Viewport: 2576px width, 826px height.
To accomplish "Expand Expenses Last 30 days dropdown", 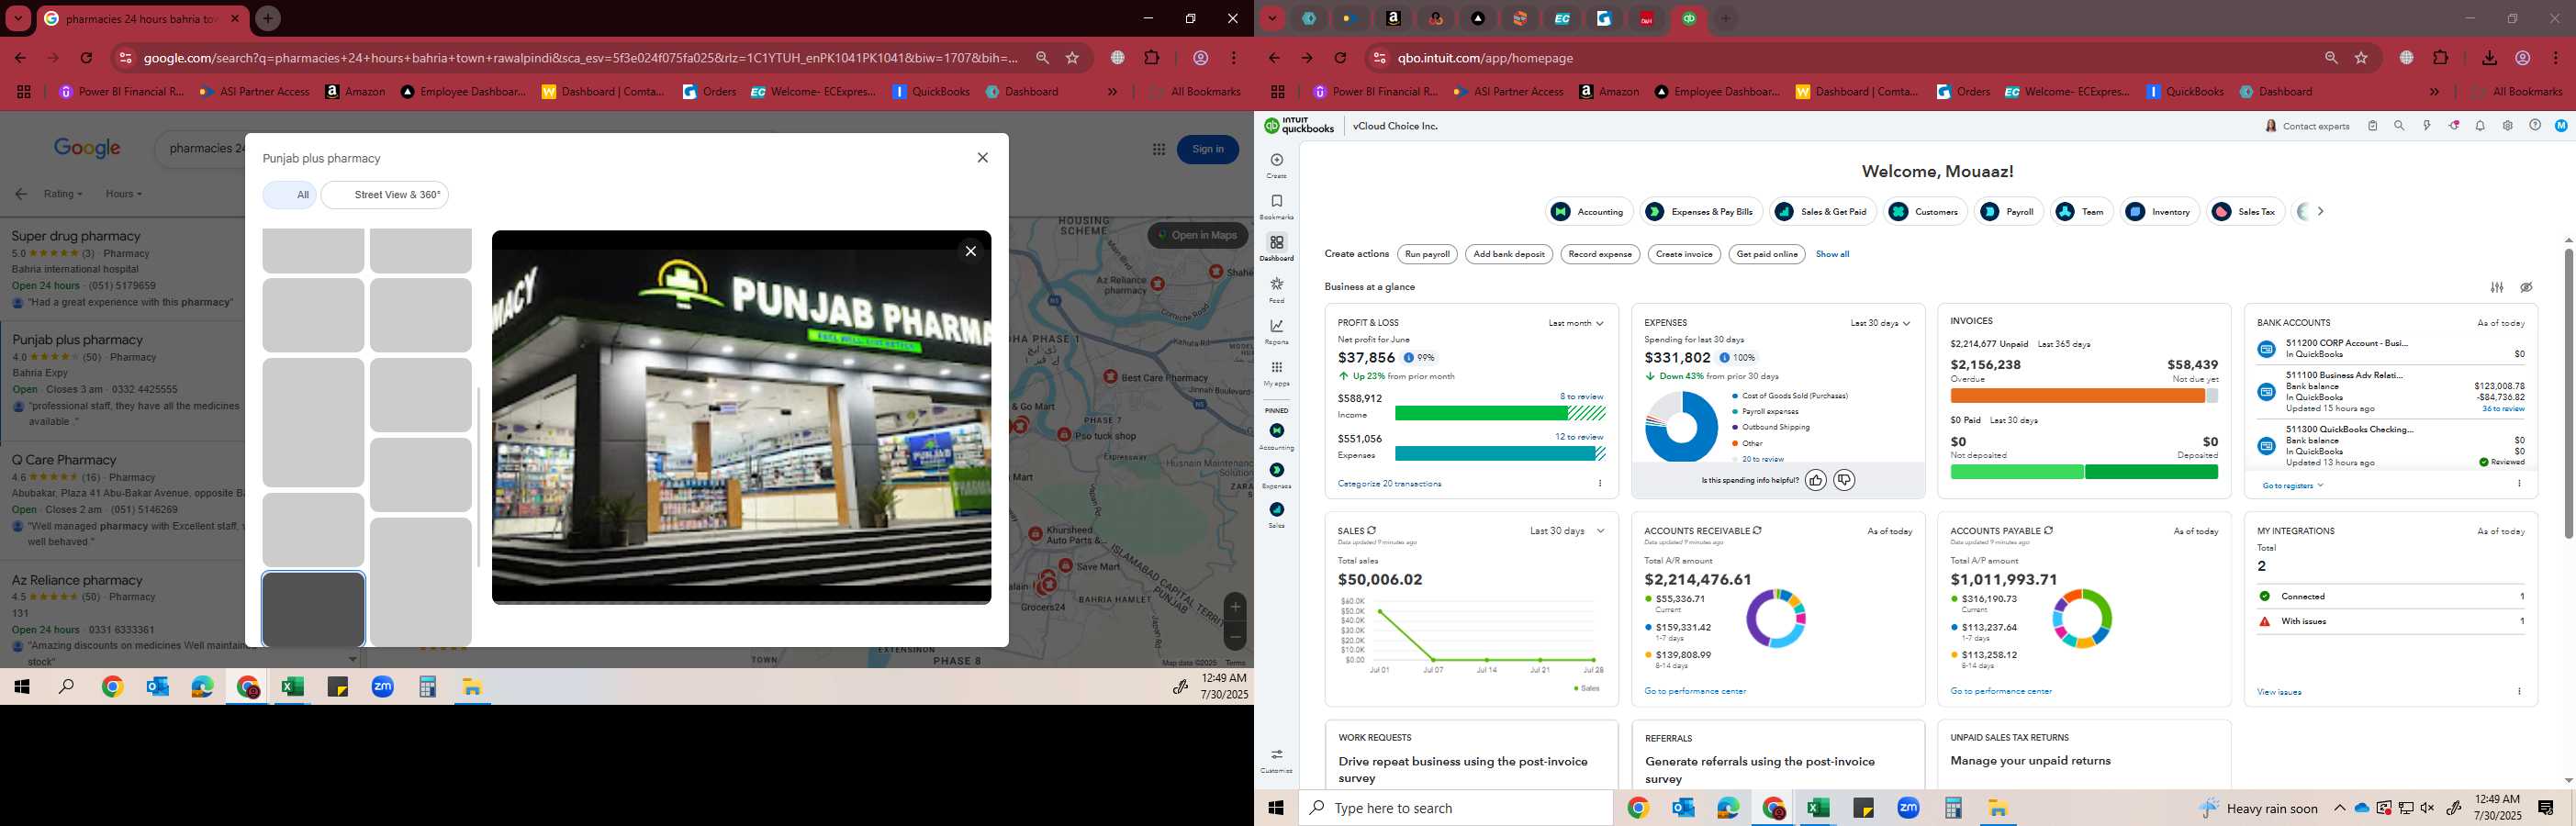I will coord(1880,323).
